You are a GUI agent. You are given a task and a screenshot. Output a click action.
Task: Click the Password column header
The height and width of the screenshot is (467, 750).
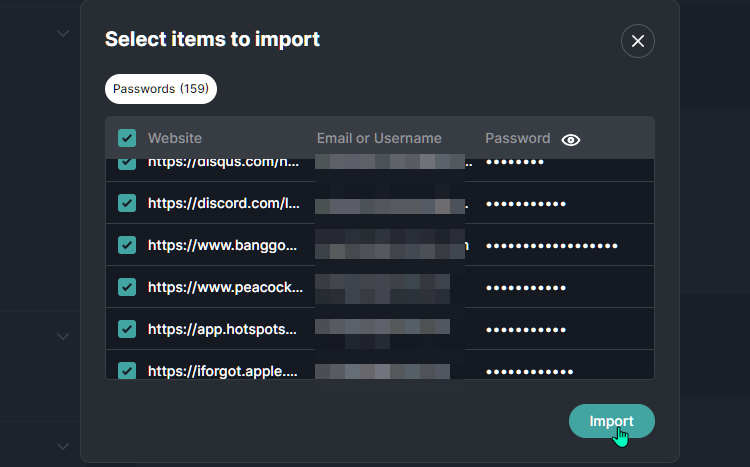coord(518,138)
